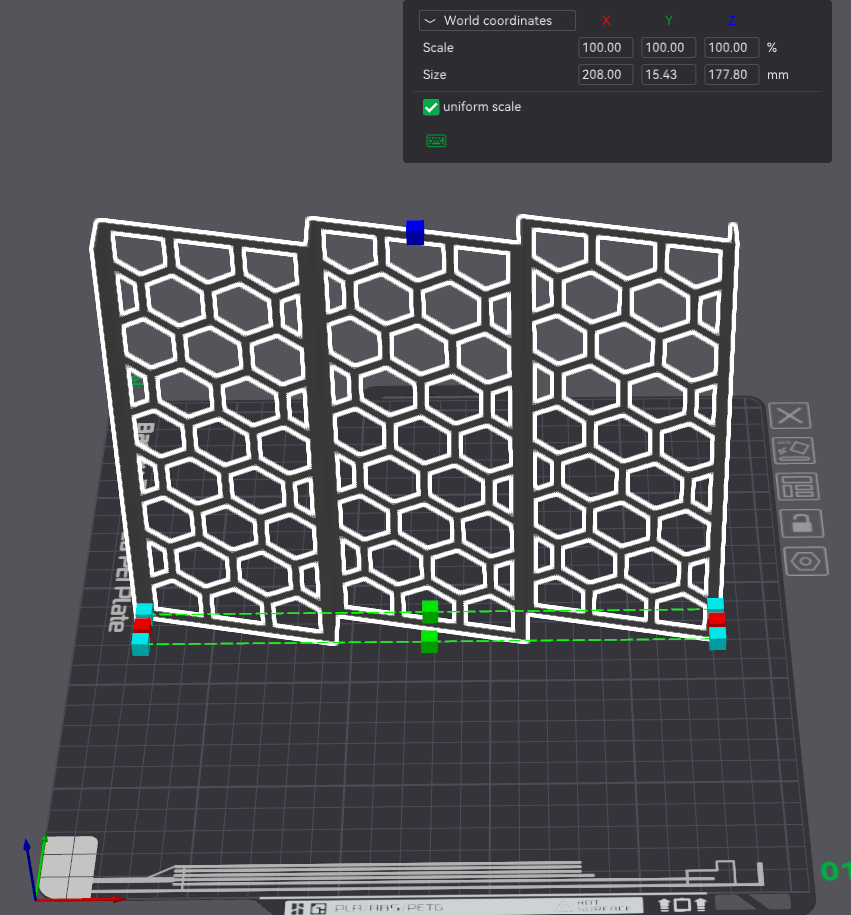
Task: Click the Scale X percentage field
Action: (x=605, y=47)
